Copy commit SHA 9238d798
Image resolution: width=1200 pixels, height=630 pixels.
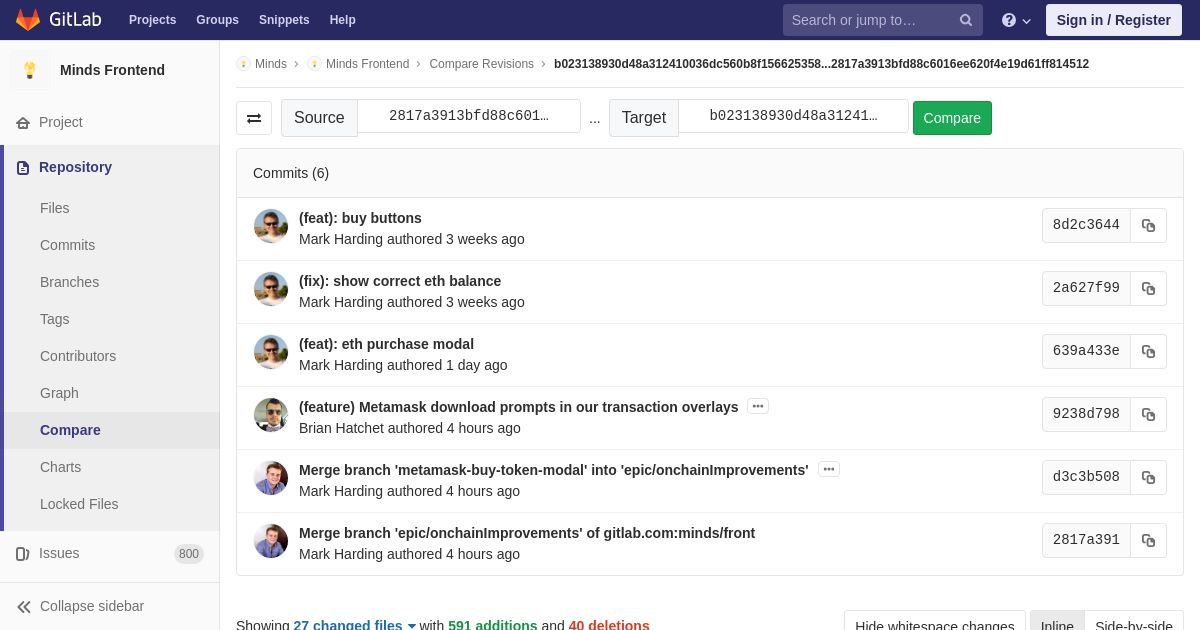tap(1148, 414)
